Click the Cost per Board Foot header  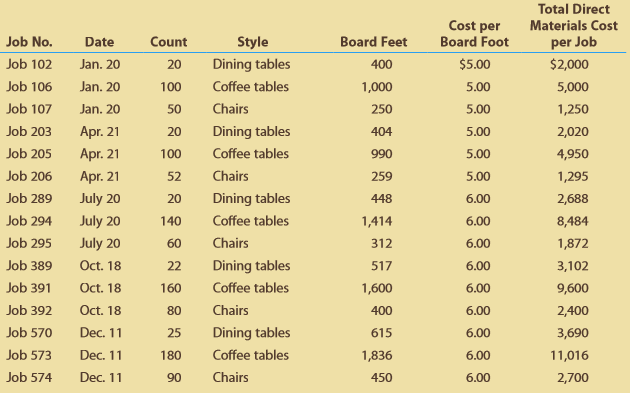click(x=474, y=34)
